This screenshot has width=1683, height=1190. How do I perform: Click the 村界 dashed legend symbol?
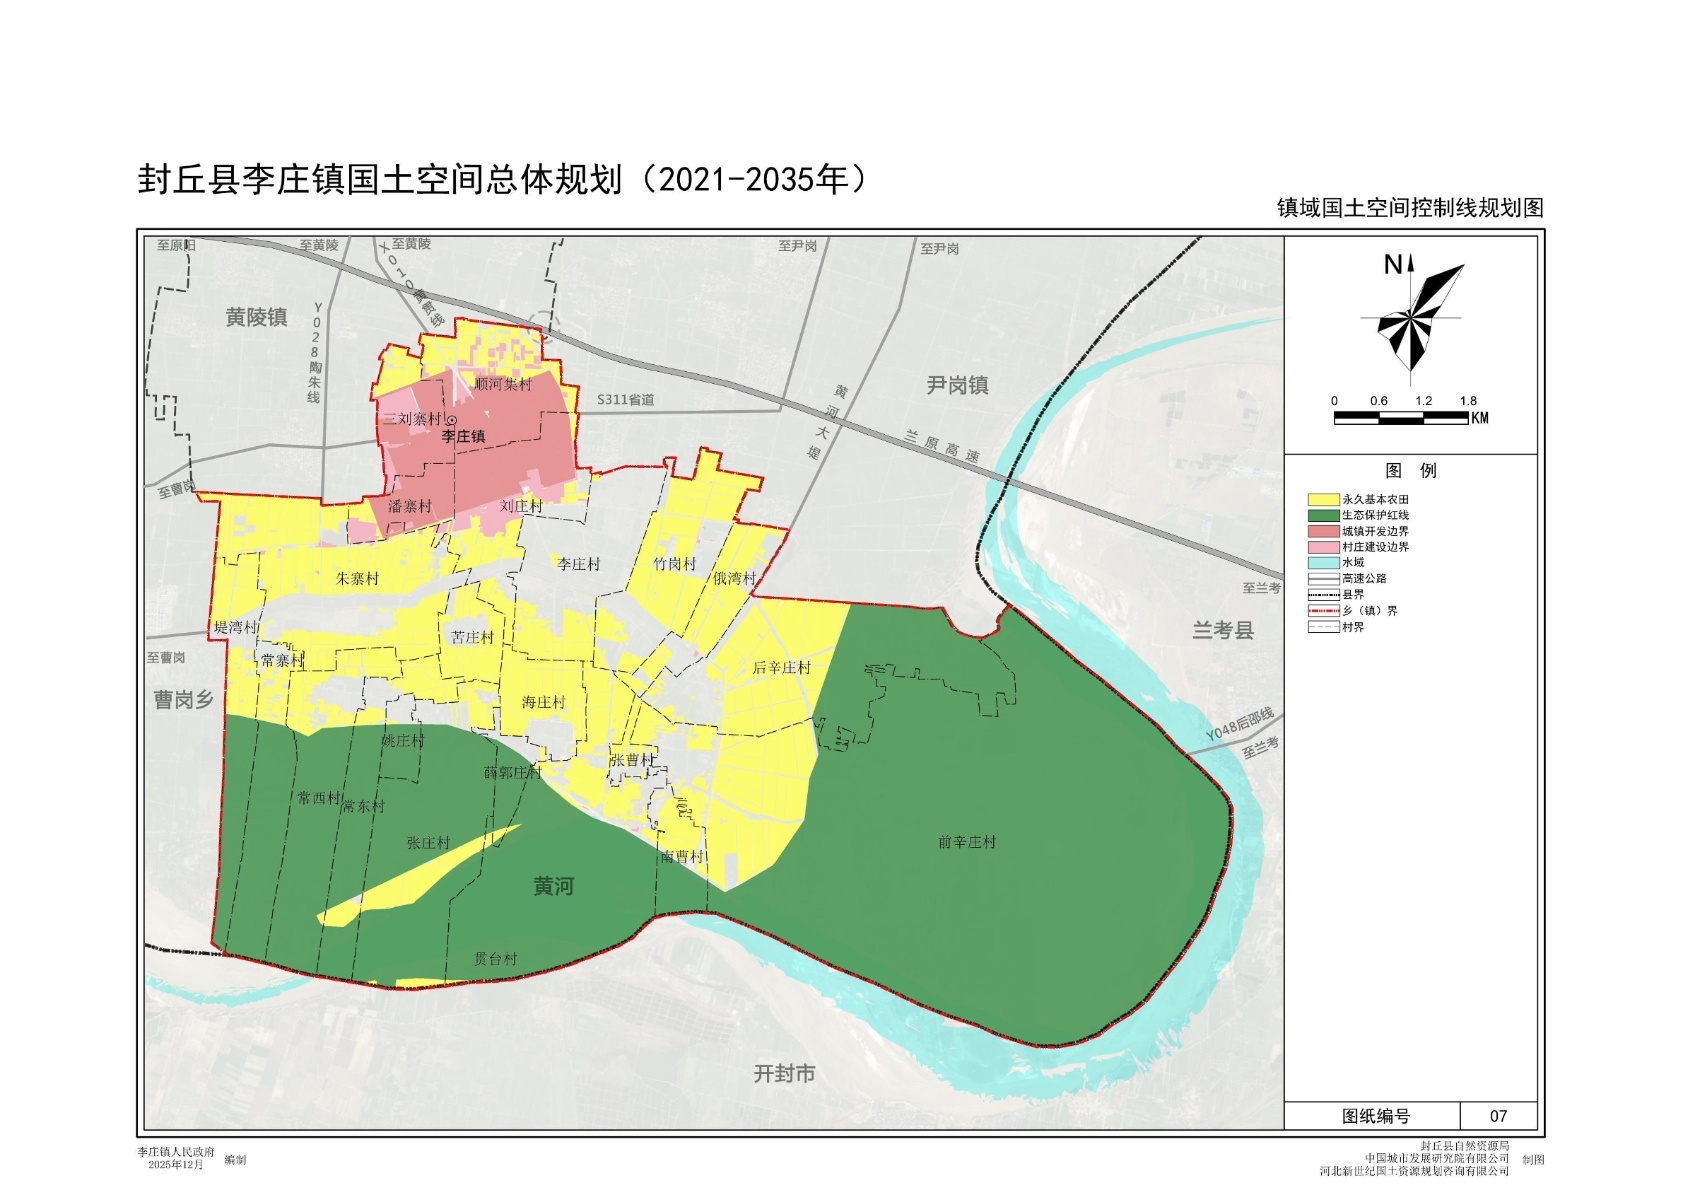tap(1323, 627)
